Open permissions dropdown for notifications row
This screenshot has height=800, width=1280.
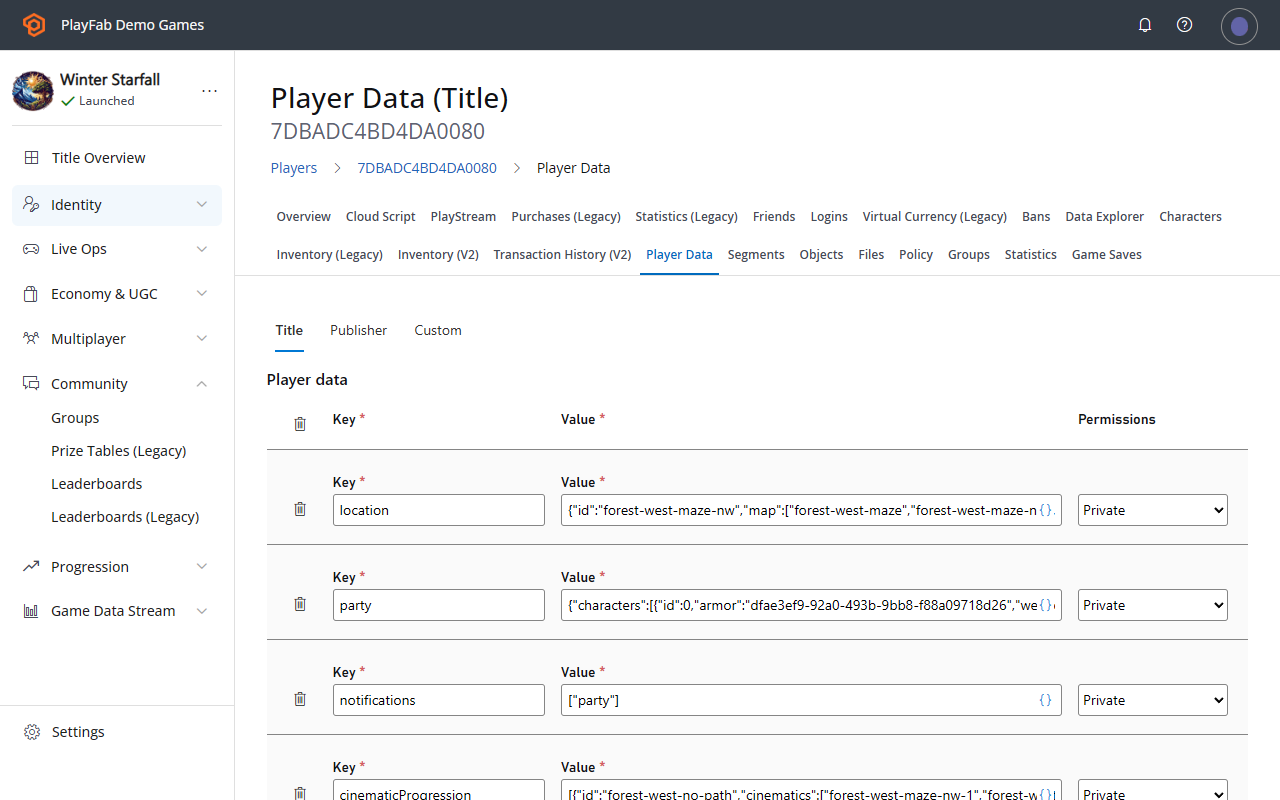pos(1153,700)
